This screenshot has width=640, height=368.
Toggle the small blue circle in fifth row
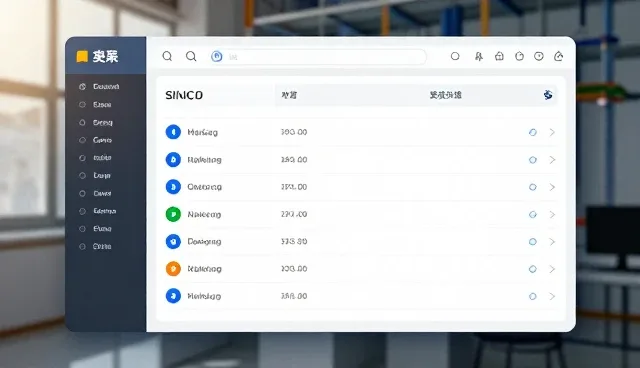[x=533, y=242]
